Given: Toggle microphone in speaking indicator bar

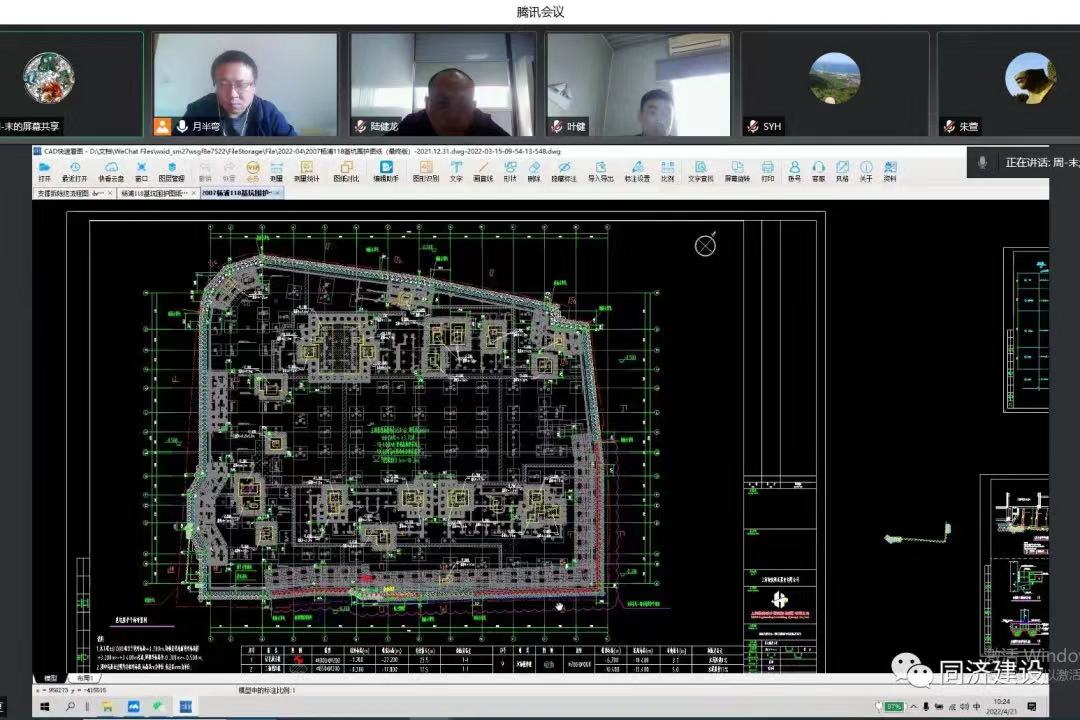Looking at the screenshot, I should (x=983, y=162).
